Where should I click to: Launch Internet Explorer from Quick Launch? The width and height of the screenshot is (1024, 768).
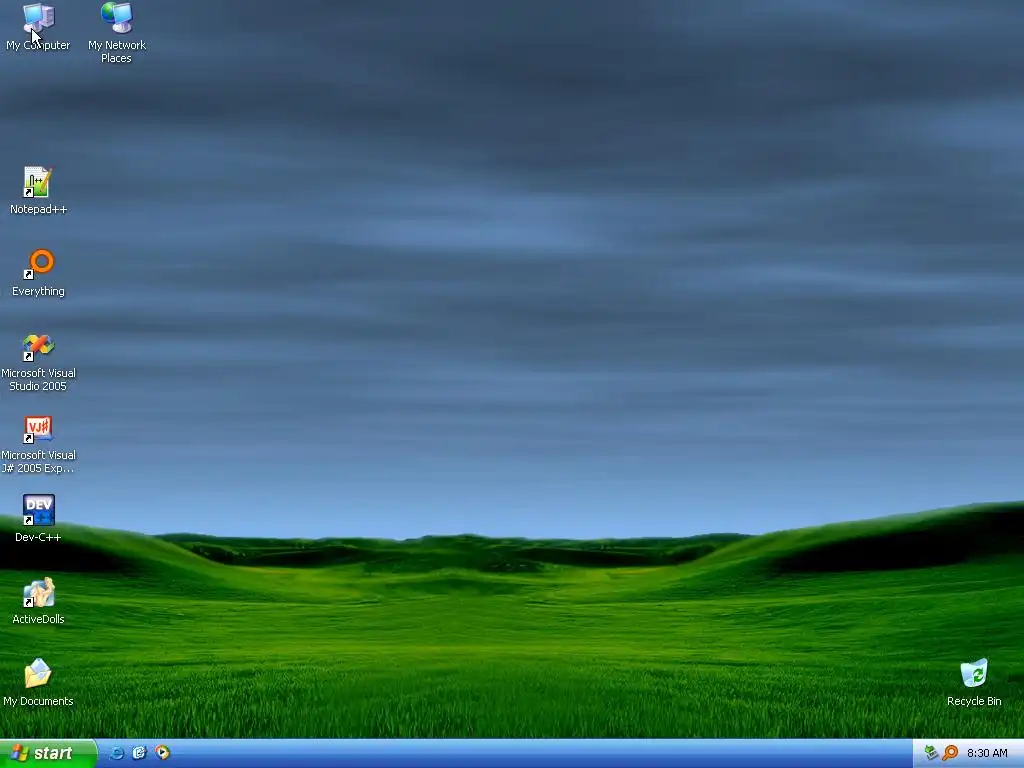coord(116,753)
